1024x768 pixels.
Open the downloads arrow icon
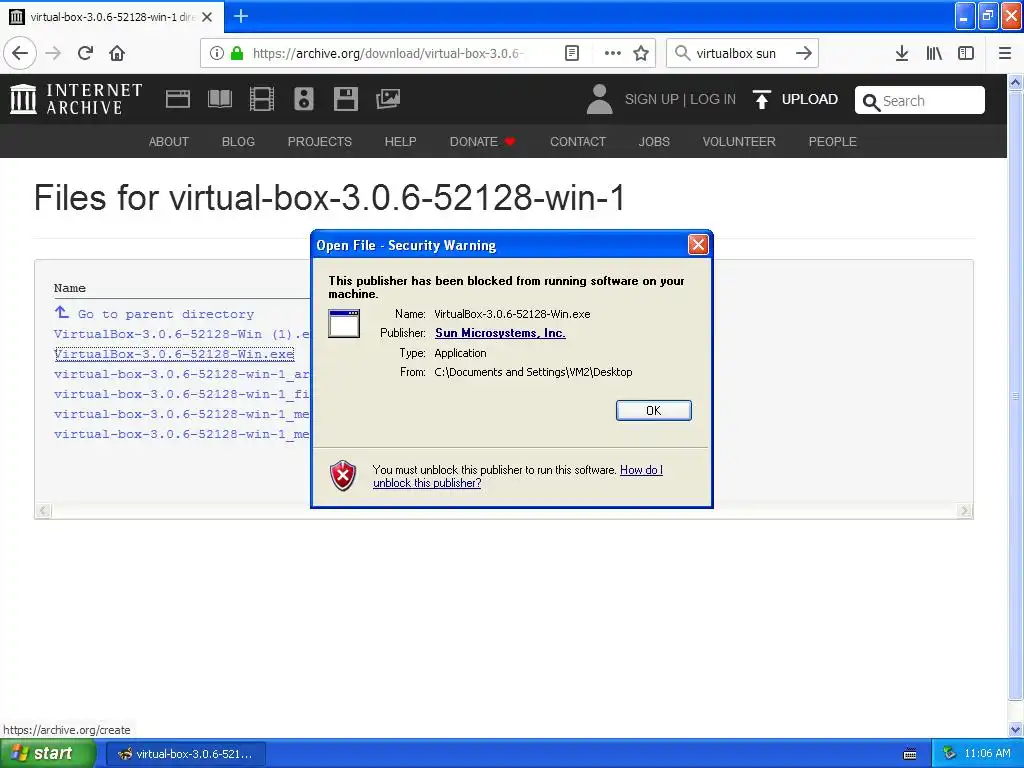[902, 53]
